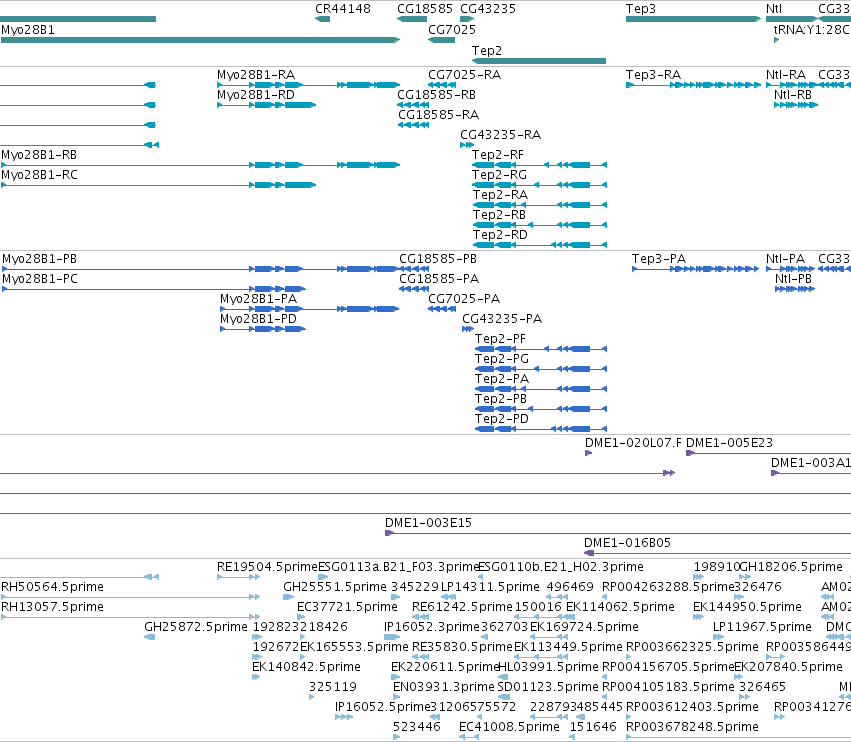Click protein Ntl-PB
The image size is (851, 742).
coord(795,289)
